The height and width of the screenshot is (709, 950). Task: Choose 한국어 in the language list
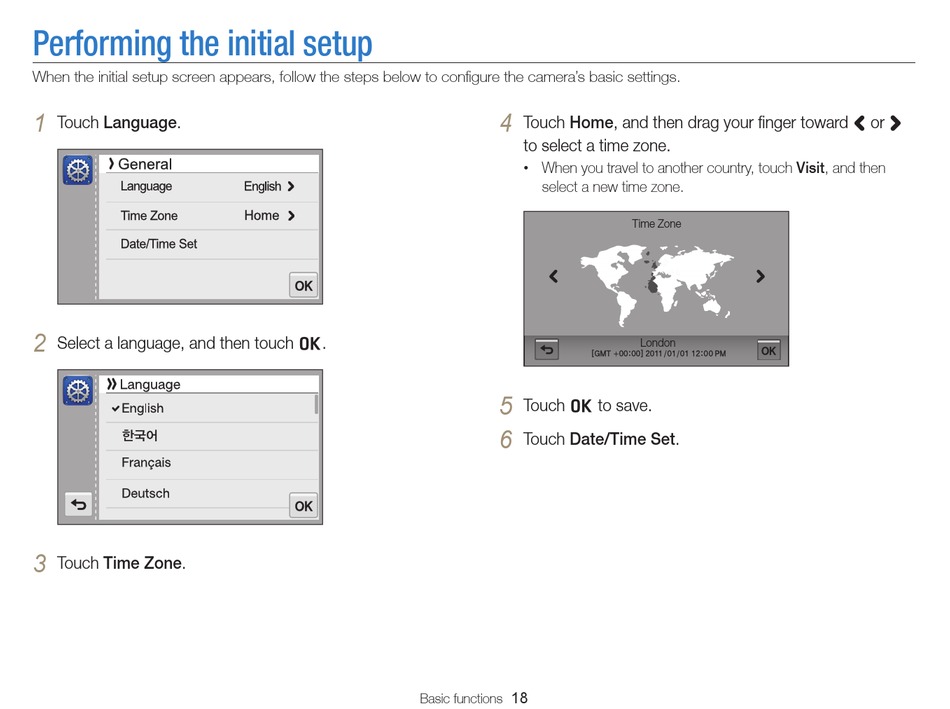pyautogui.click(x=212, y=436)
